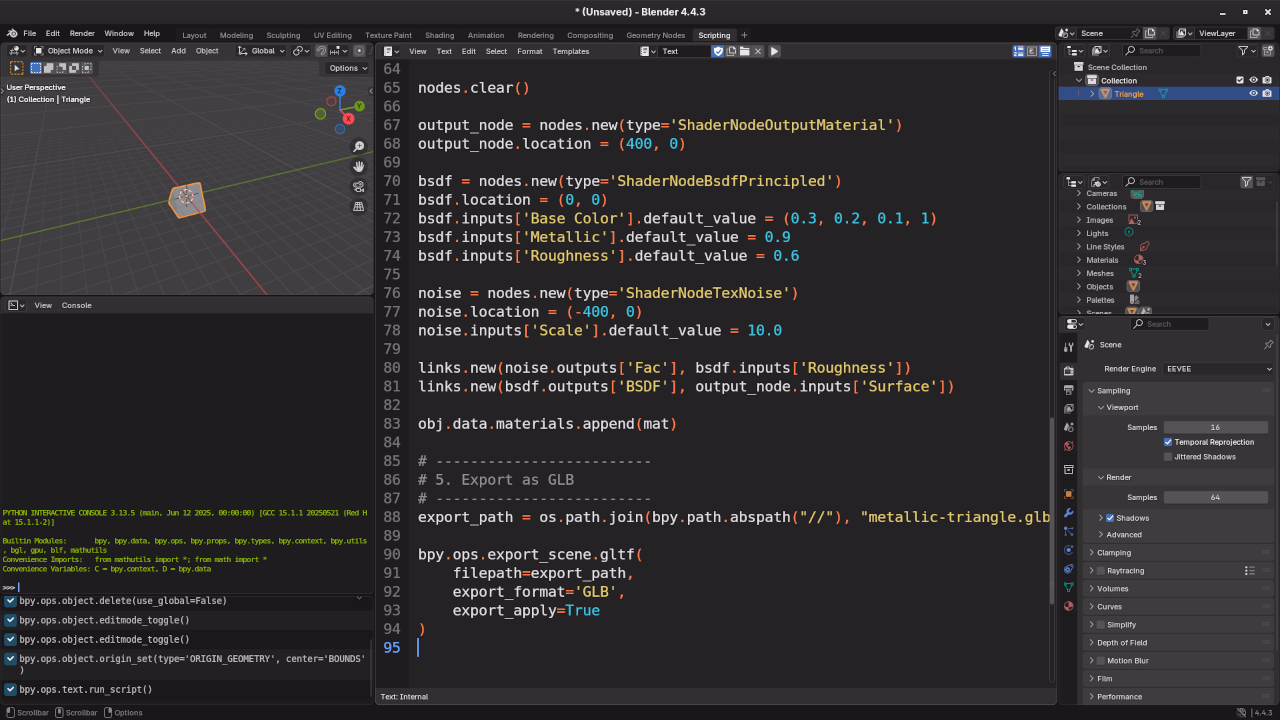Open the Object Mode dropdown

click(x=69, y=51)
